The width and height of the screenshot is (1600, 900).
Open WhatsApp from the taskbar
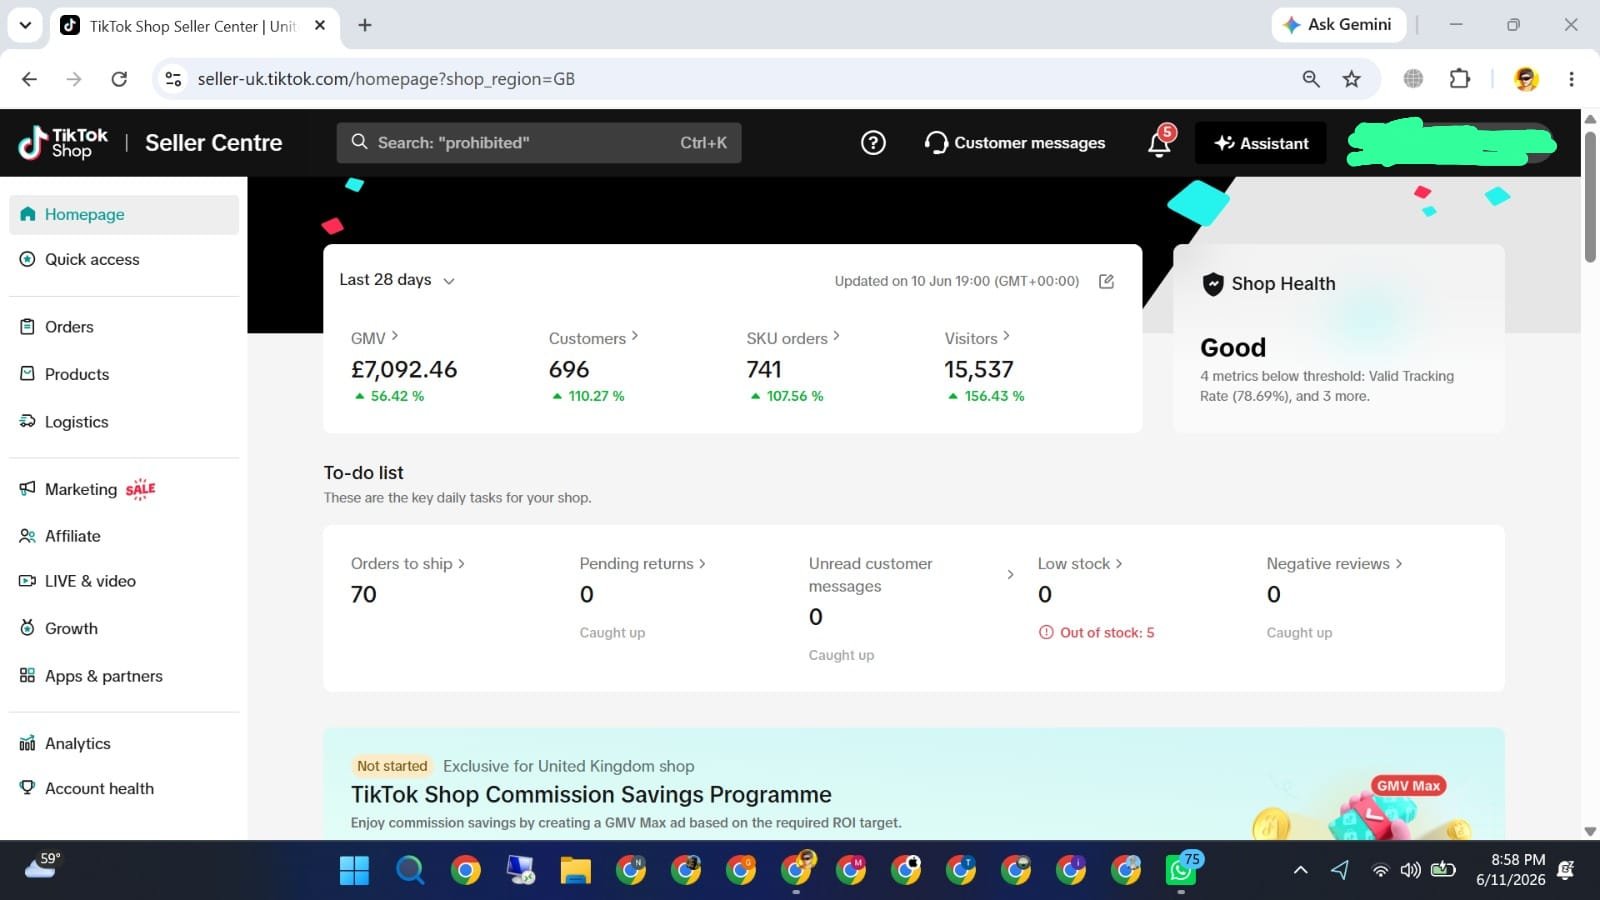coord(1181,870)
